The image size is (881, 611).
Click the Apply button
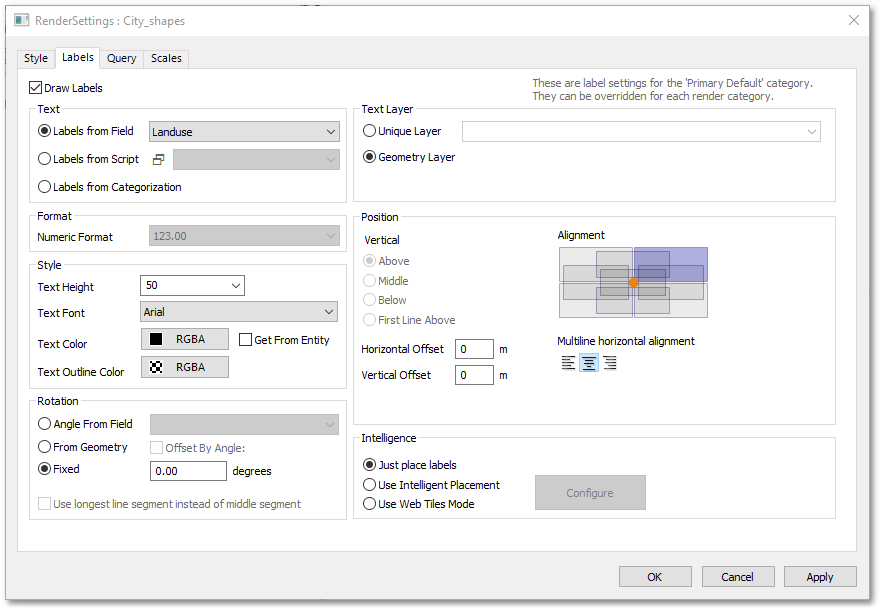[x=820, y=577]
